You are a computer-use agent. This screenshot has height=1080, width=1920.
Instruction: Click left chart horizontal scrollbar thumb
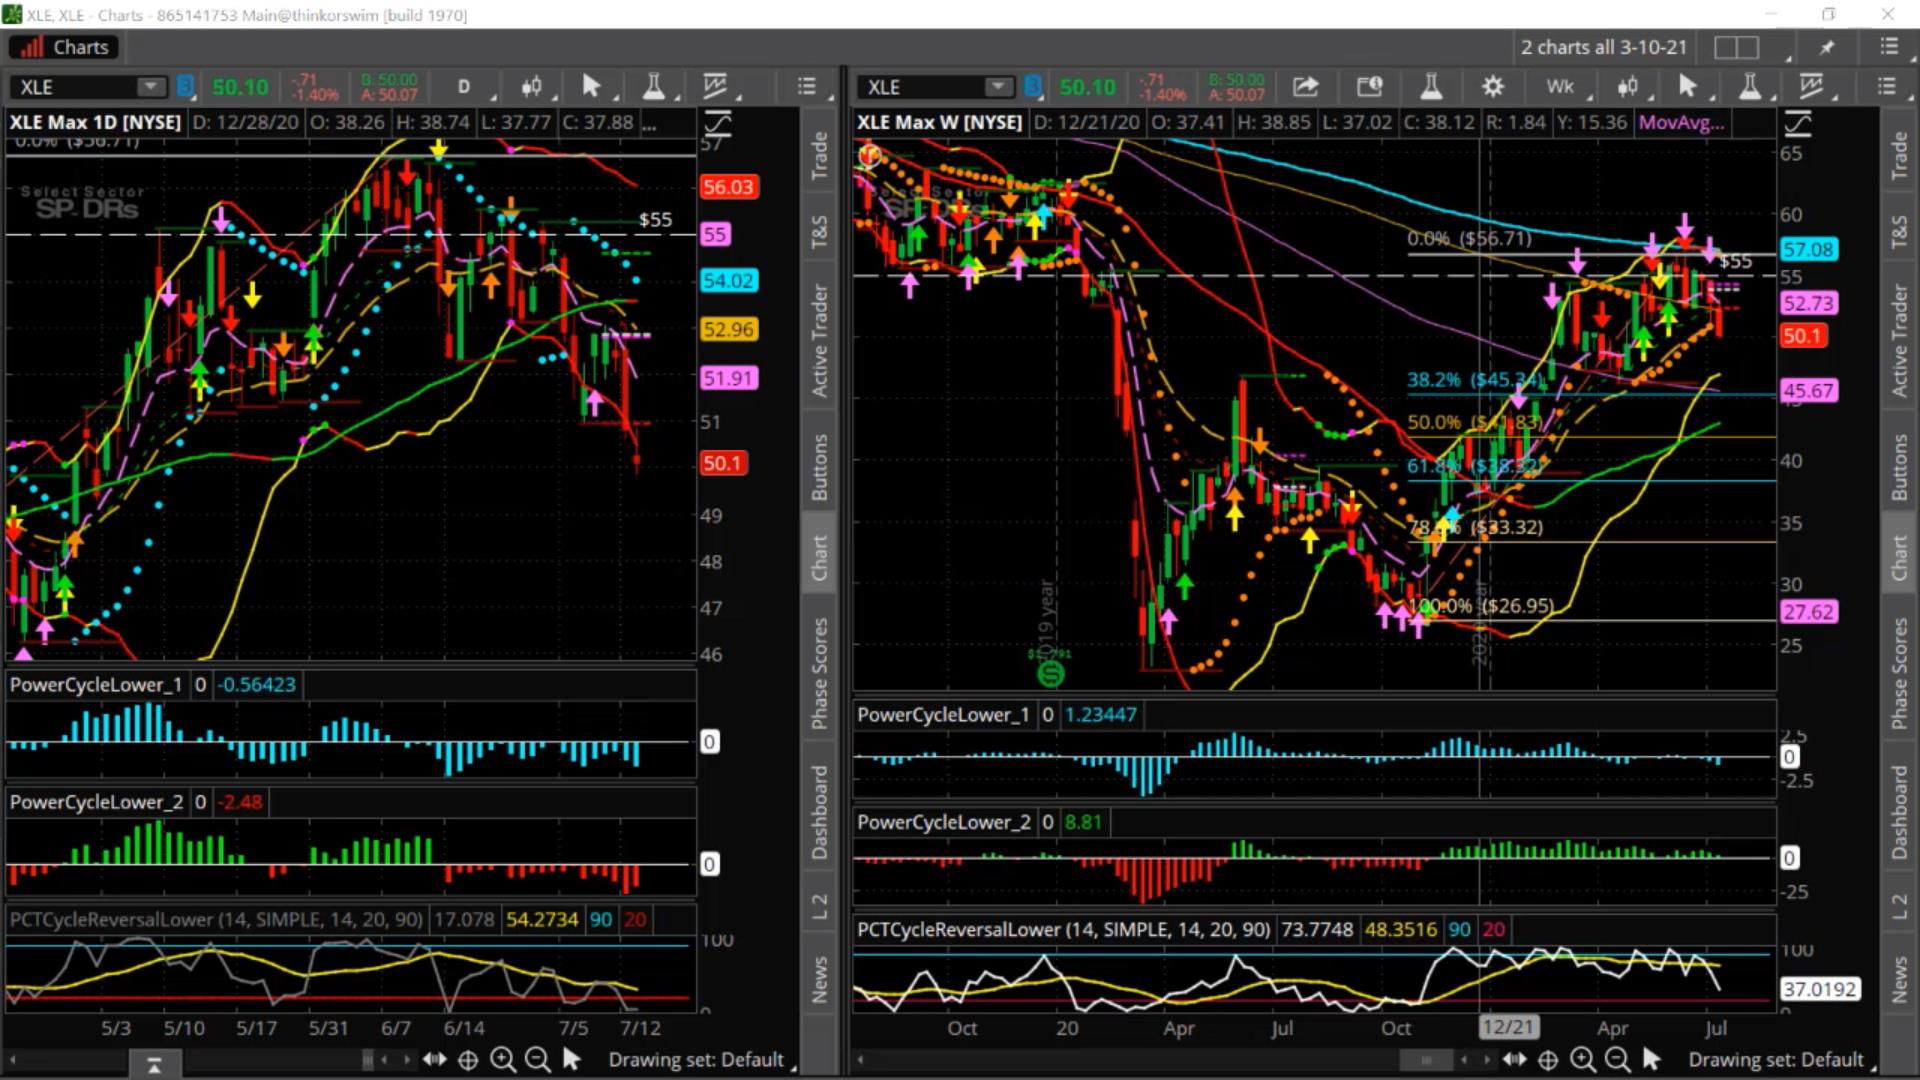[368, 1059]
